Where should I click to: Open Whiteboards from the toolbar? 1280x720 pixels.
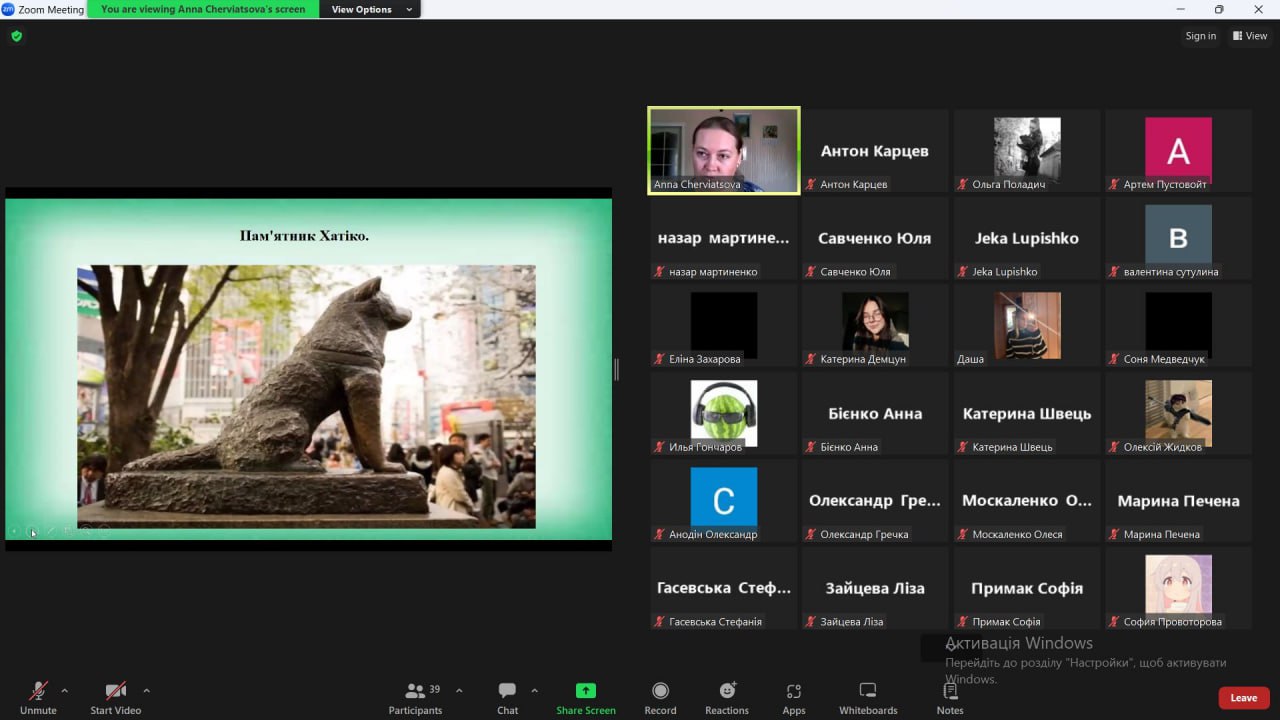click(868, 691)
